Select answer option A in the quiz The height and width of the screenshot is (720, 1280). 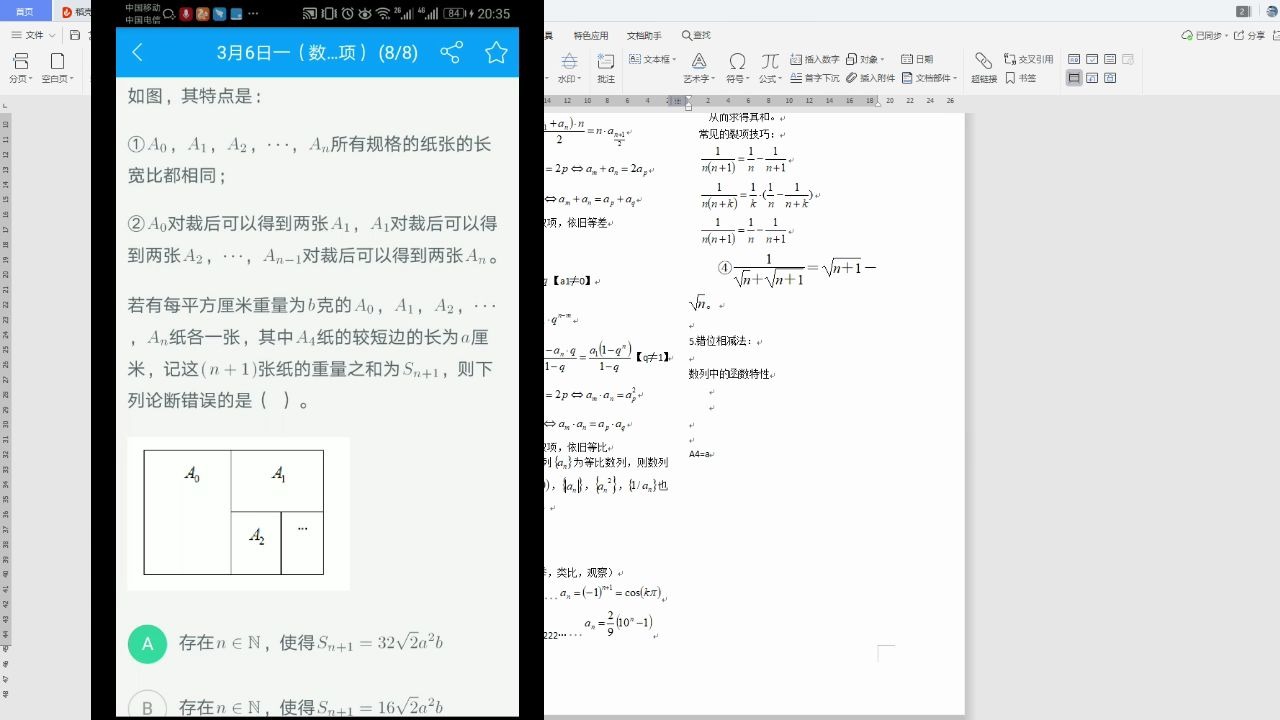coord(147,644)
